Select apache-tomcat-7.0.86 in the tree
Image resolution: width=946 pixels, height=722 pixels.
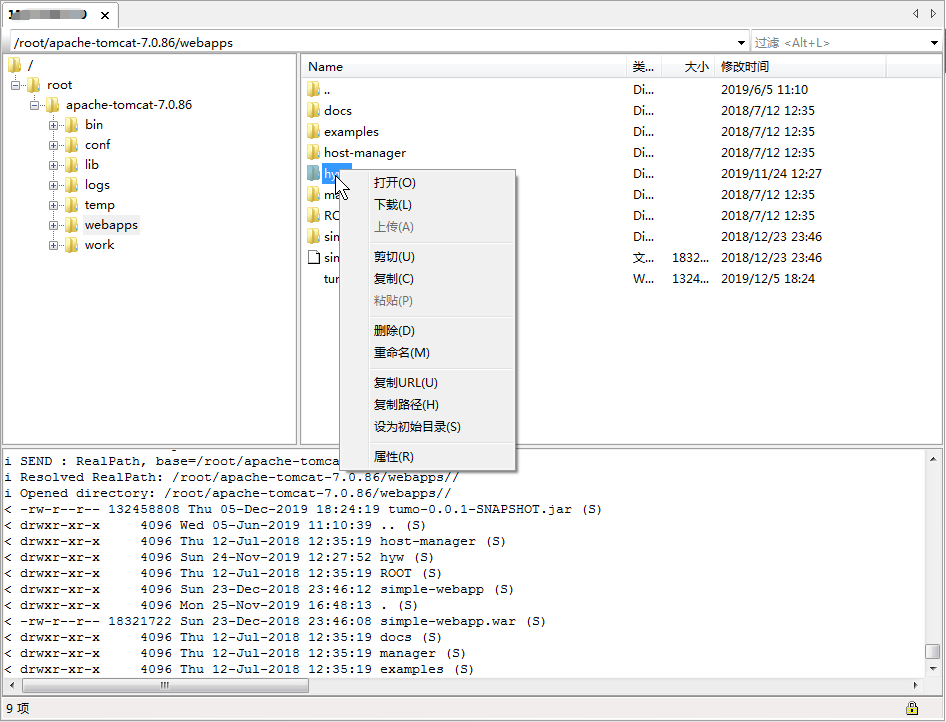[129, 105]
